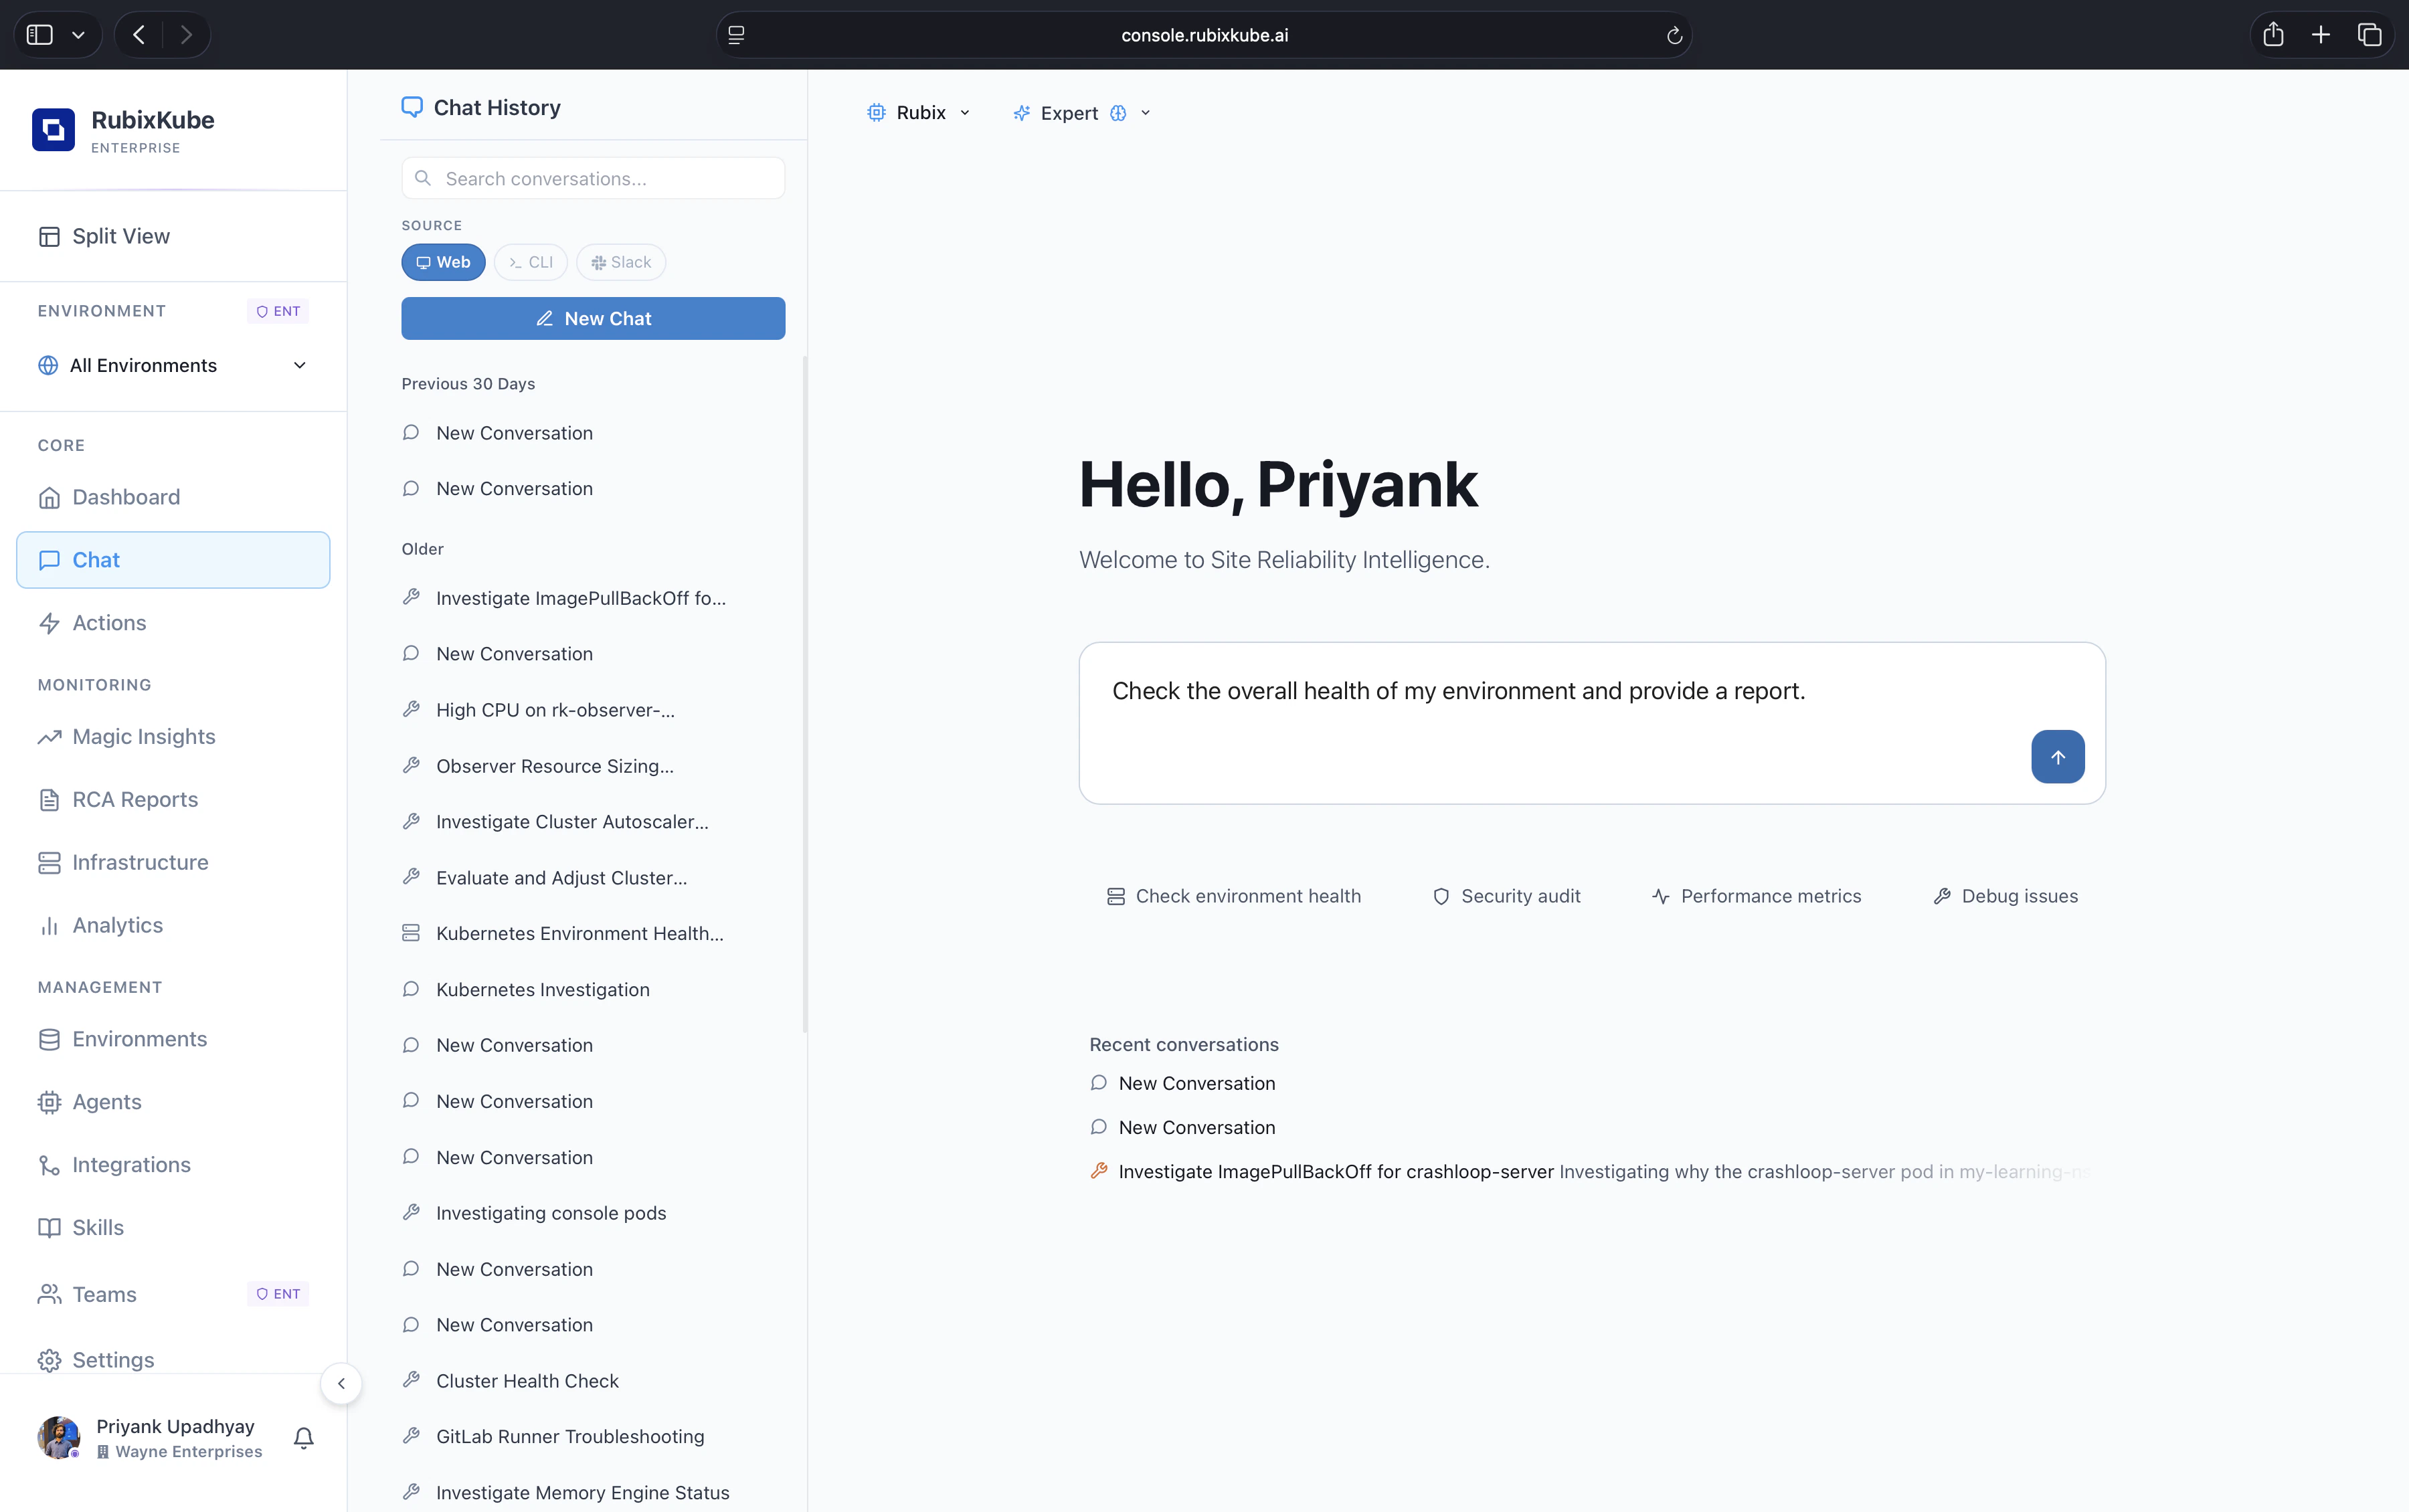Open the Agents page
The height and width of the screenshot is (1512, 2409).
[x=106, y=1101]
